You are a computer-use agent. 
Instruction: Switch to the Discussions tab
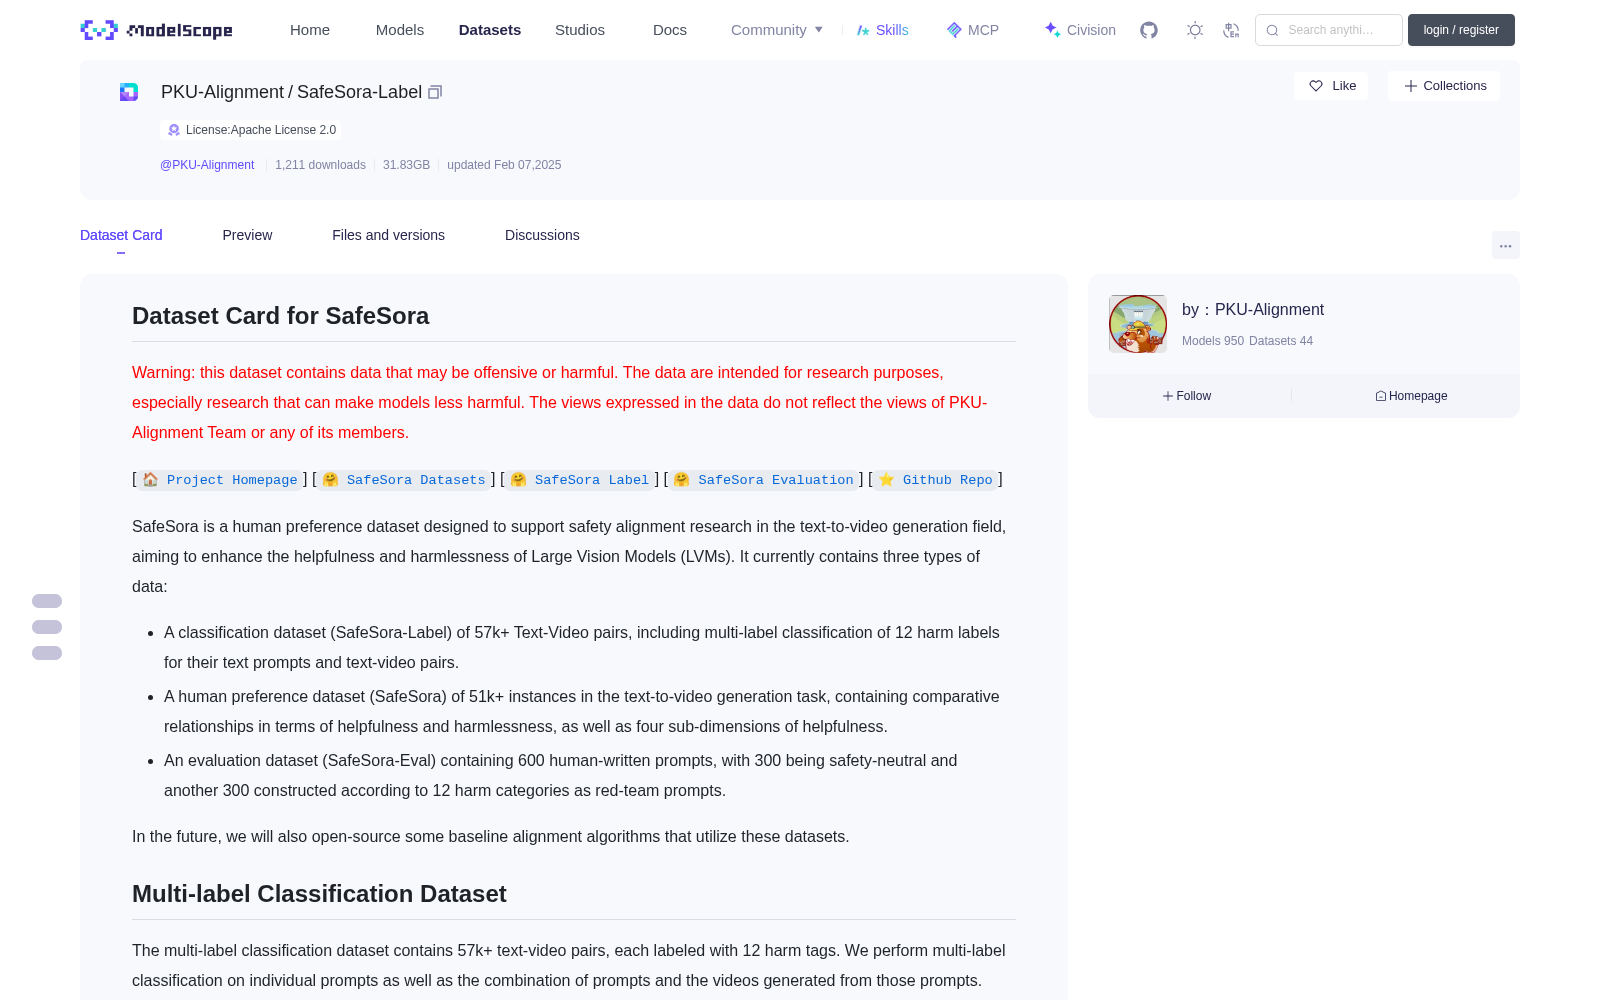pos(542,235)
